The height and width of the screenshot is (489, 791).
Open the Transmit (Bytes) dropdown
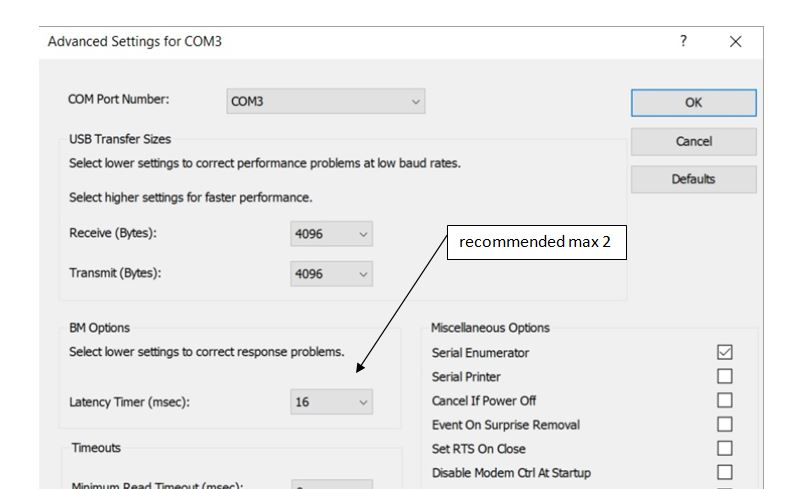331,271
